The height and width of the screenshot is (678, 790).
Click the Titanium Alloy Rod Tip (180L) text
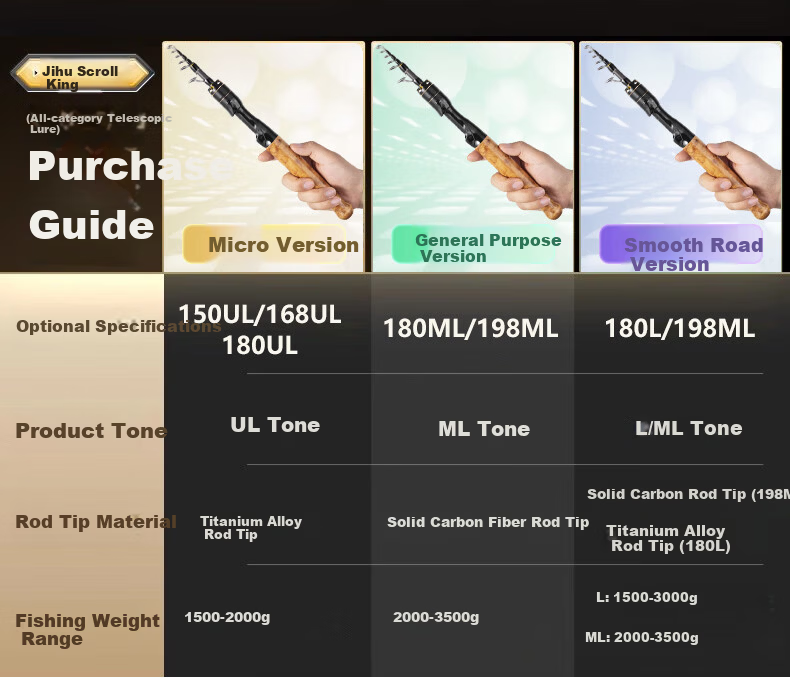668,538
